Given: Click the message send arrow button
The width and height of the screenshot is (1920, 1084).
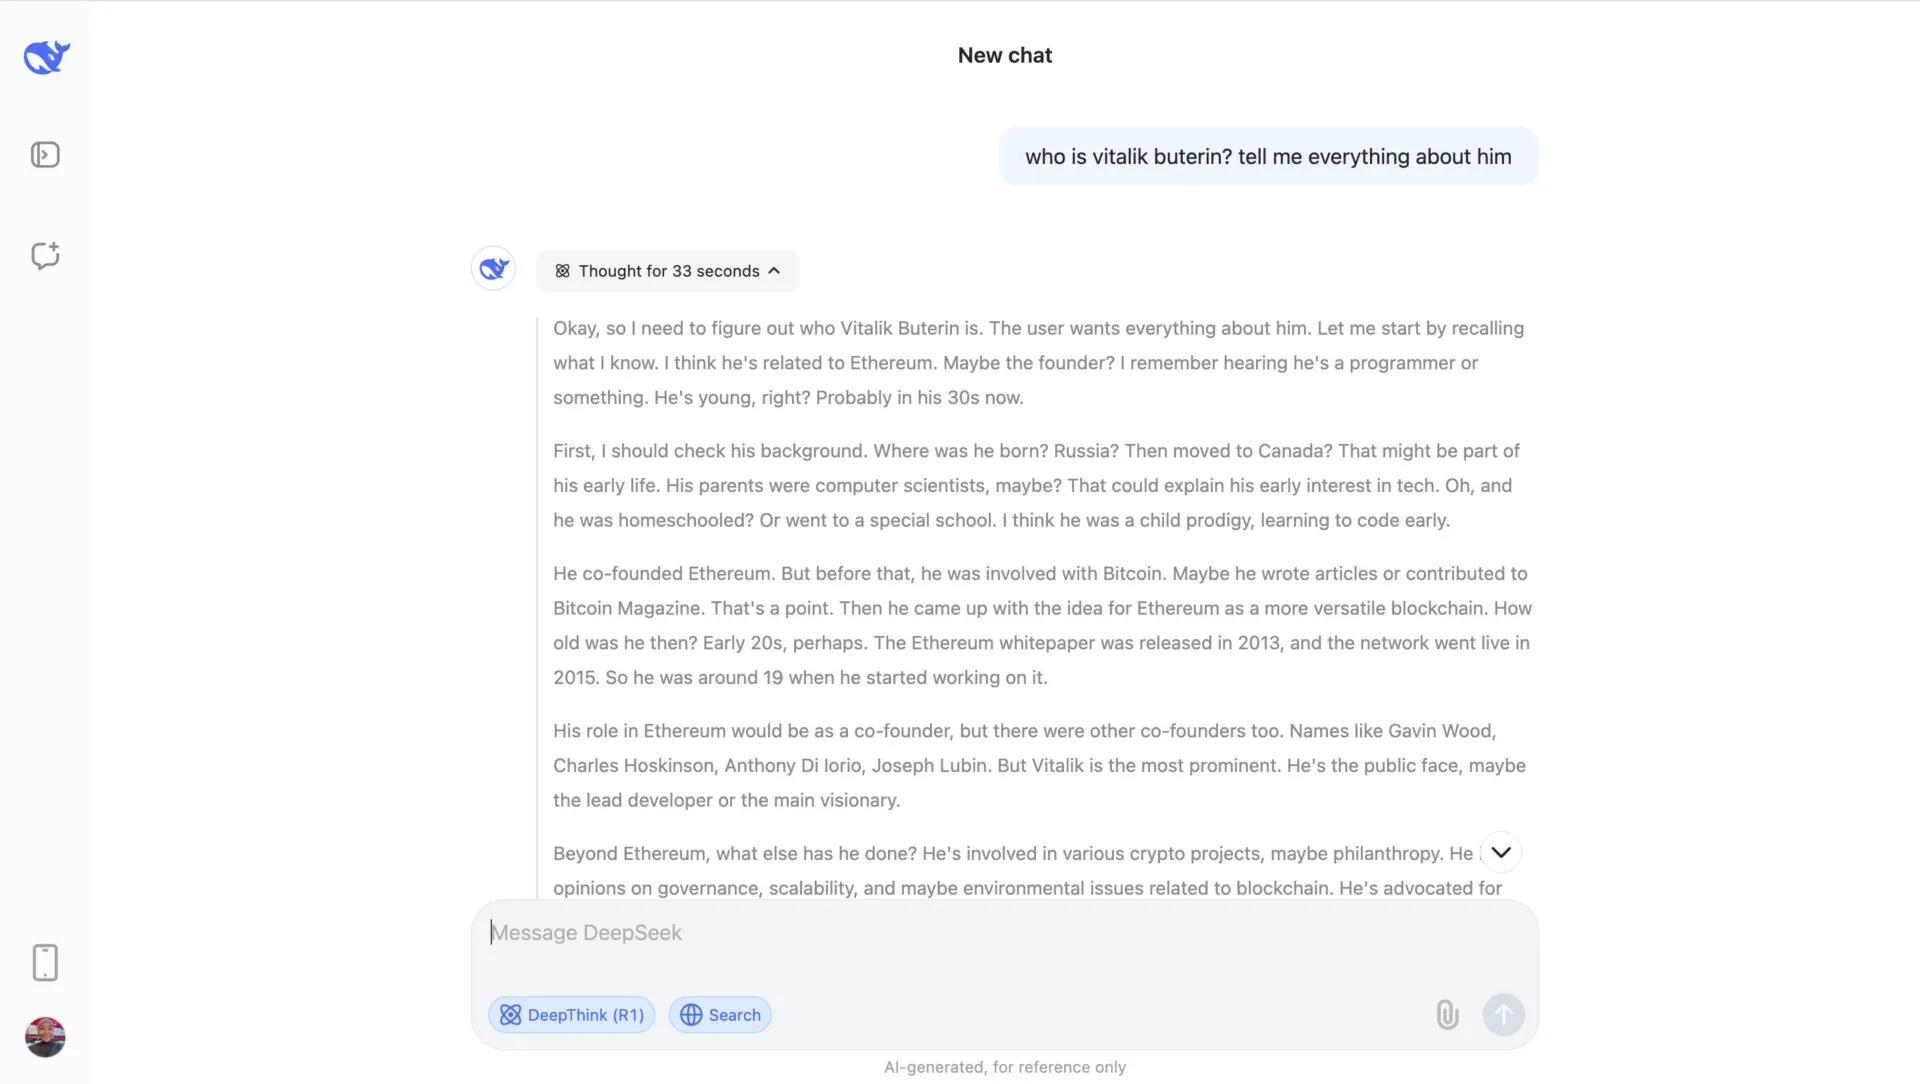Looking at the screenshot, I should point(1503,1014).
